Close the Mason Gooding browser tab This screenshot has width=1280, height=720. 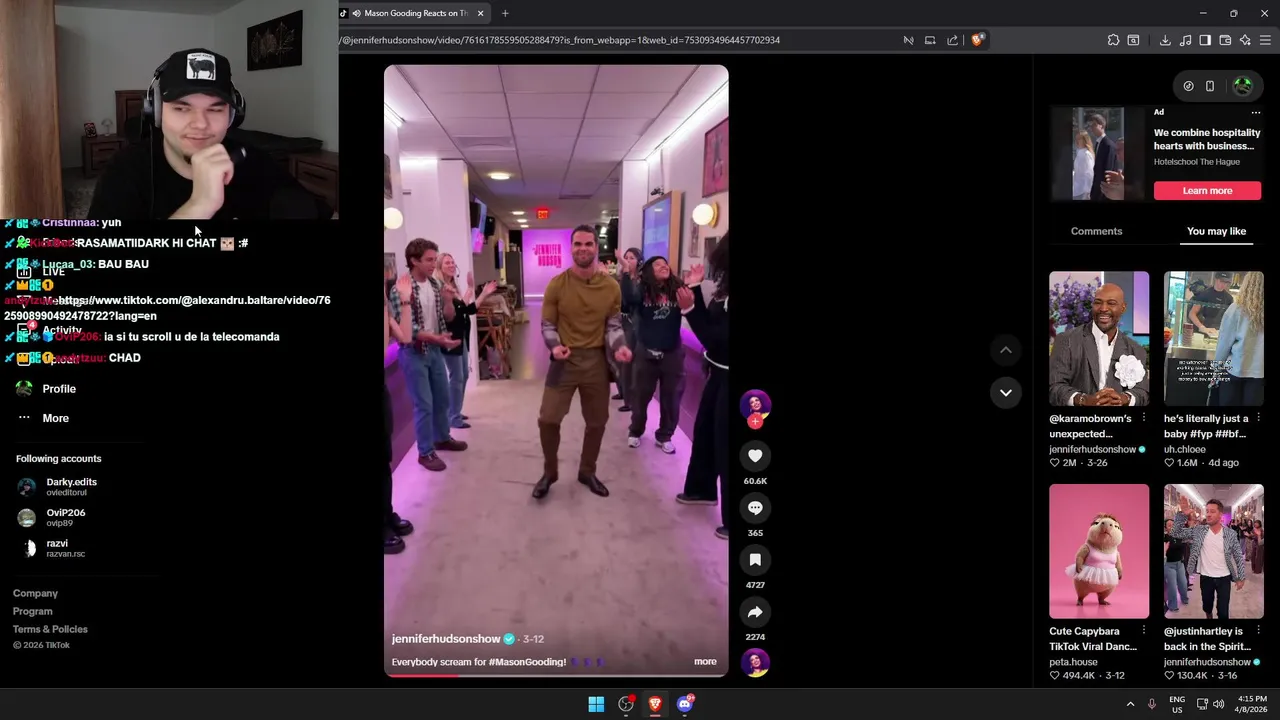coord(480,13)
